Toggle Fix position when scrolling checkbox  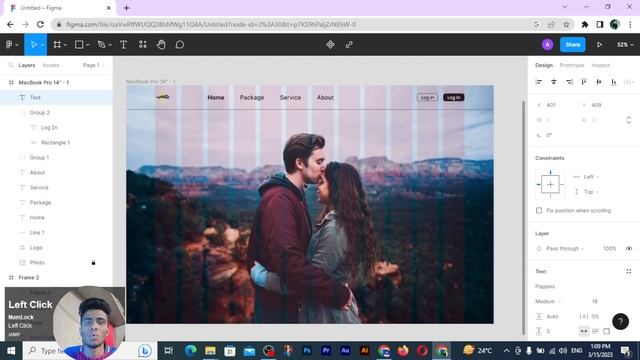[539, 211]
